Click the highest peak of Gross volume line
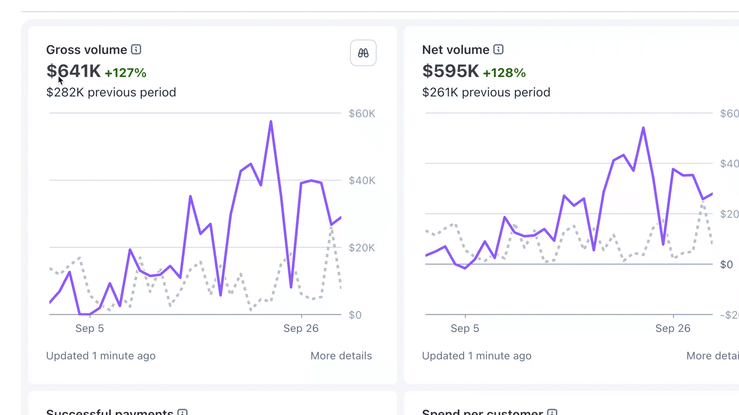 tap(271, 122)
